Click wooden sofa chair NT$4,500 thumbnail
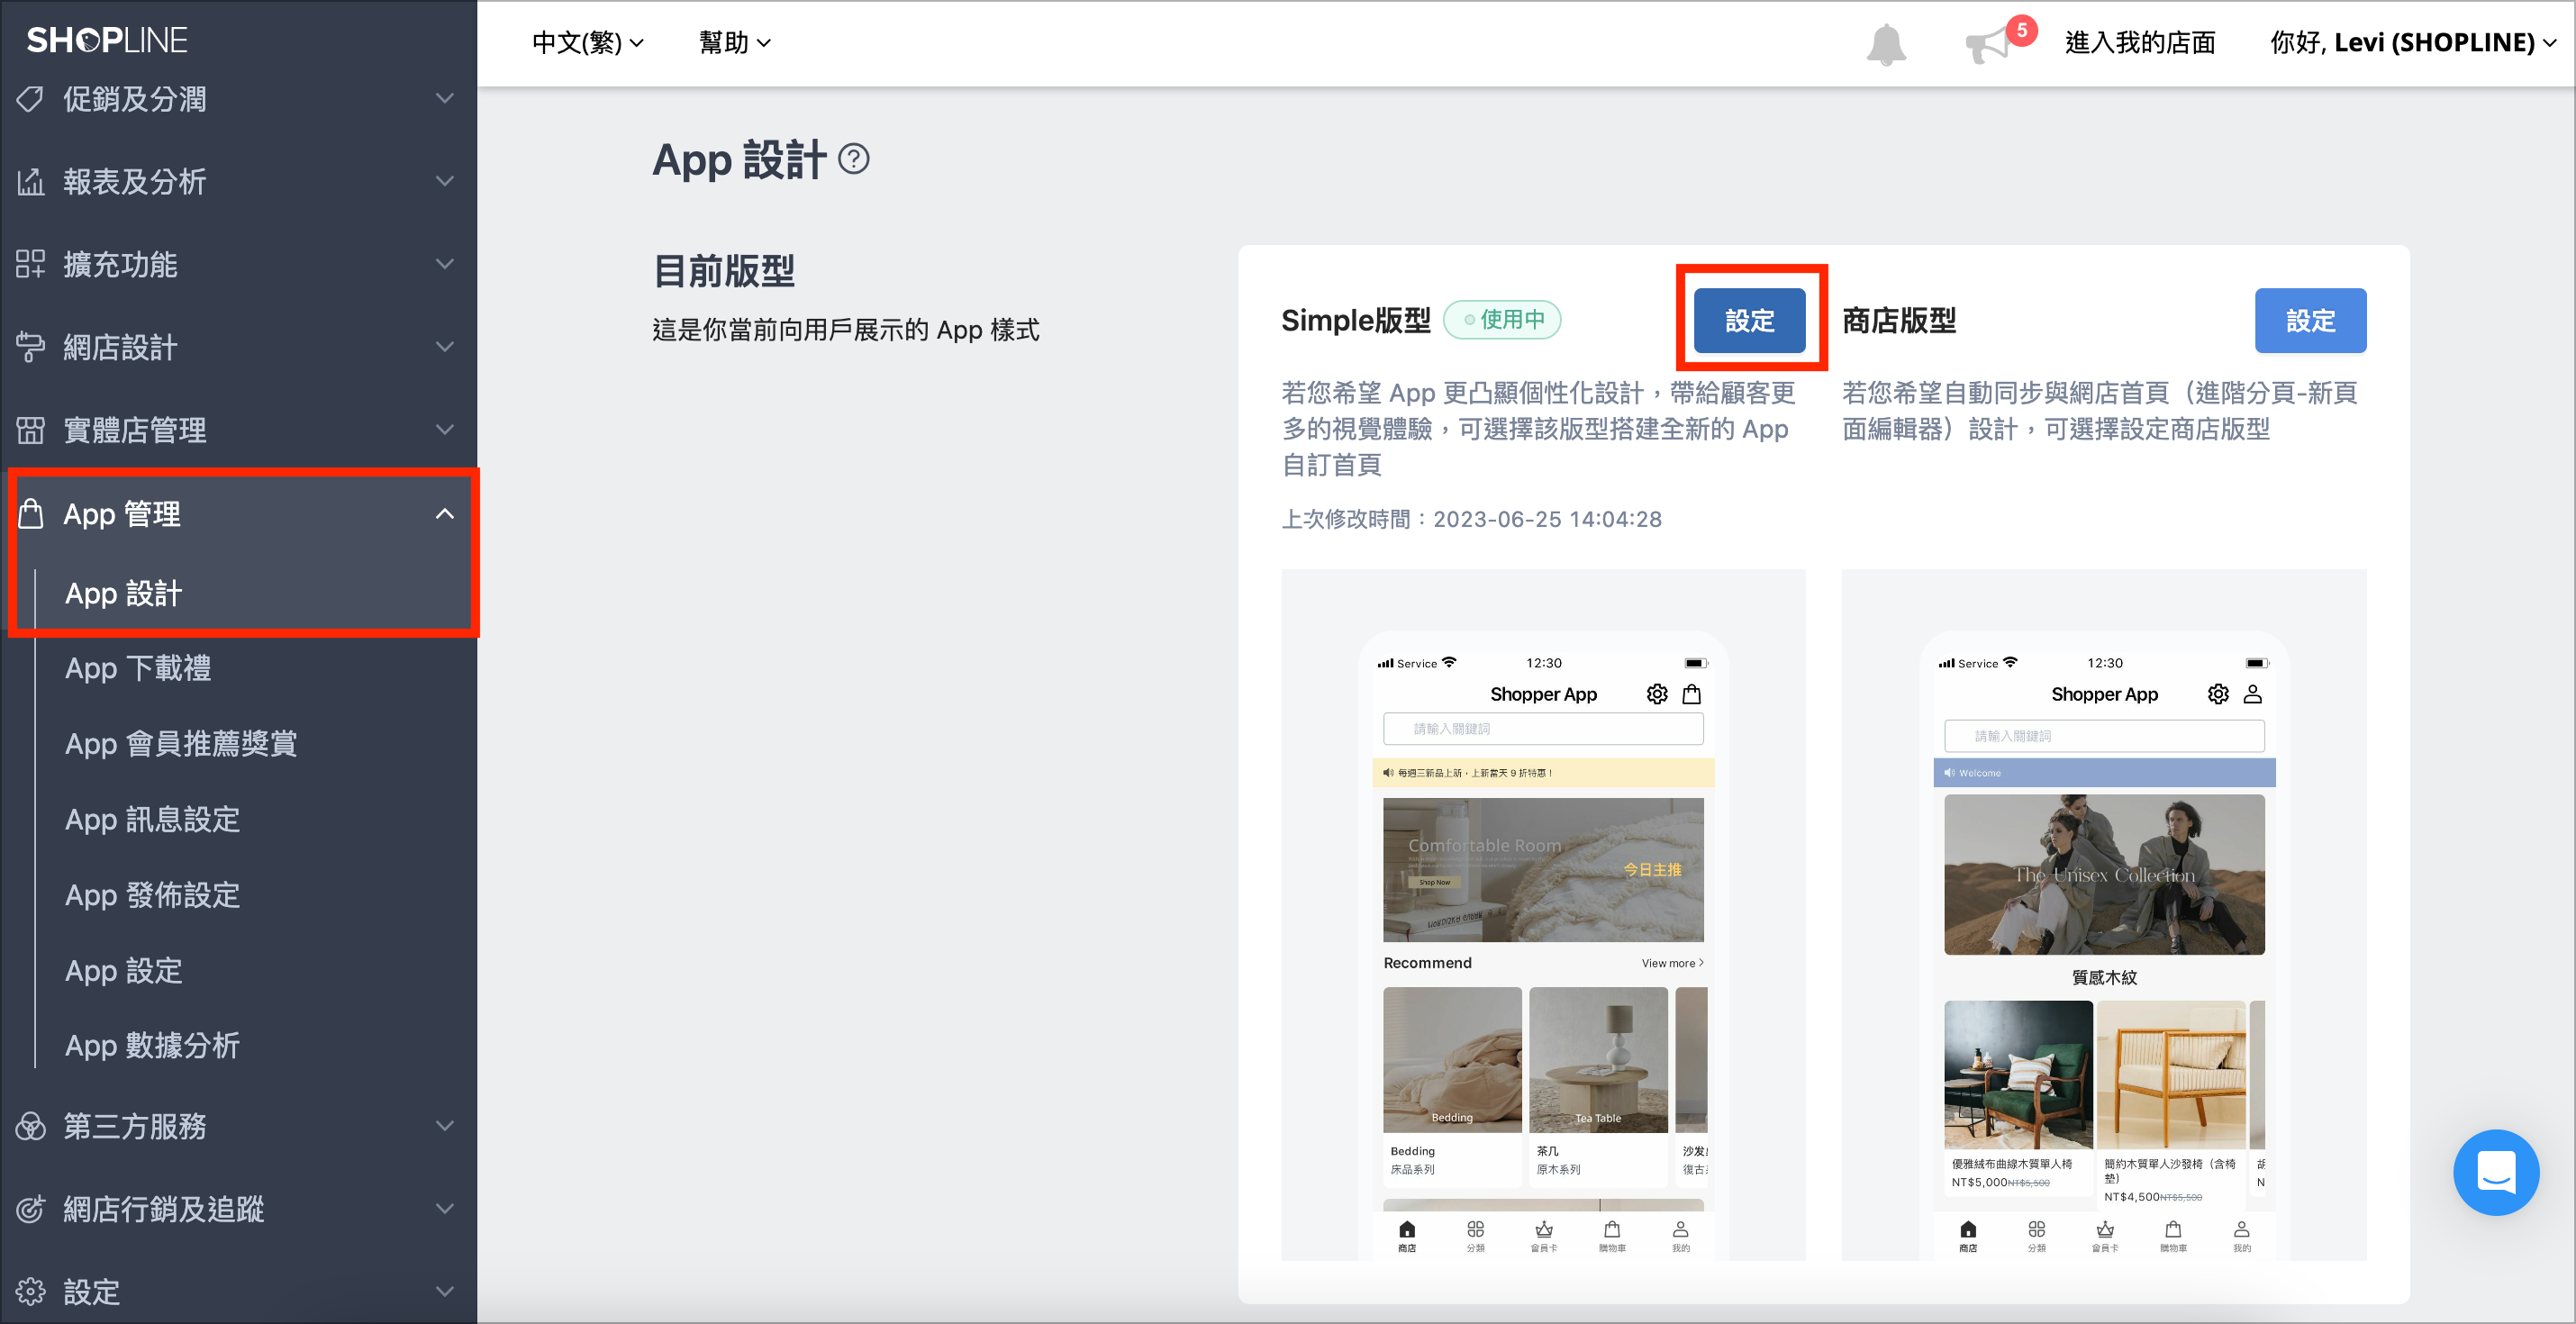This screenshot has height=1324, width=2576. (2171, 1075)
